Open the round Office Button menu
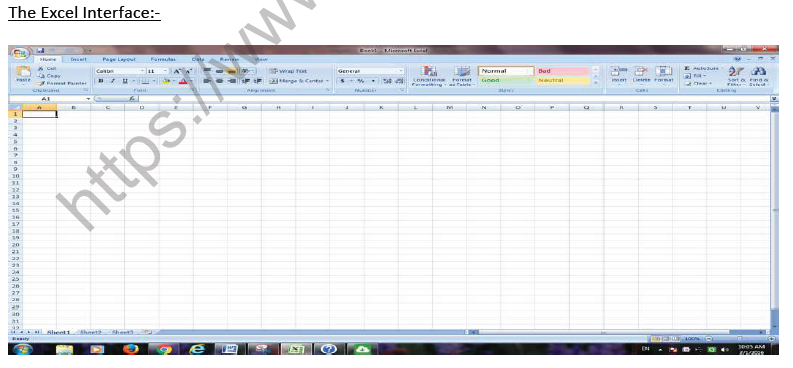This screenshot has width=793, height=368. 20,53
